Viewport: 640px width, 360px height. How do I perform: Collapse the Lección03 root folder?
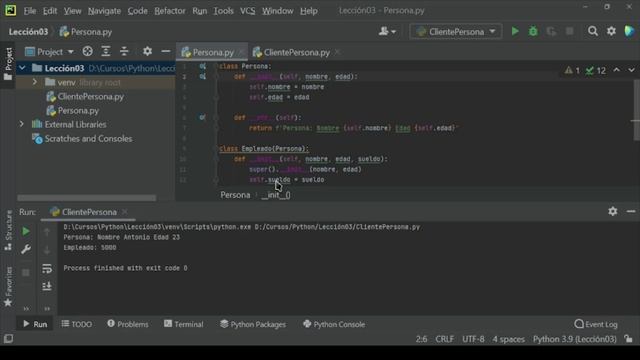tap(22, 68)
